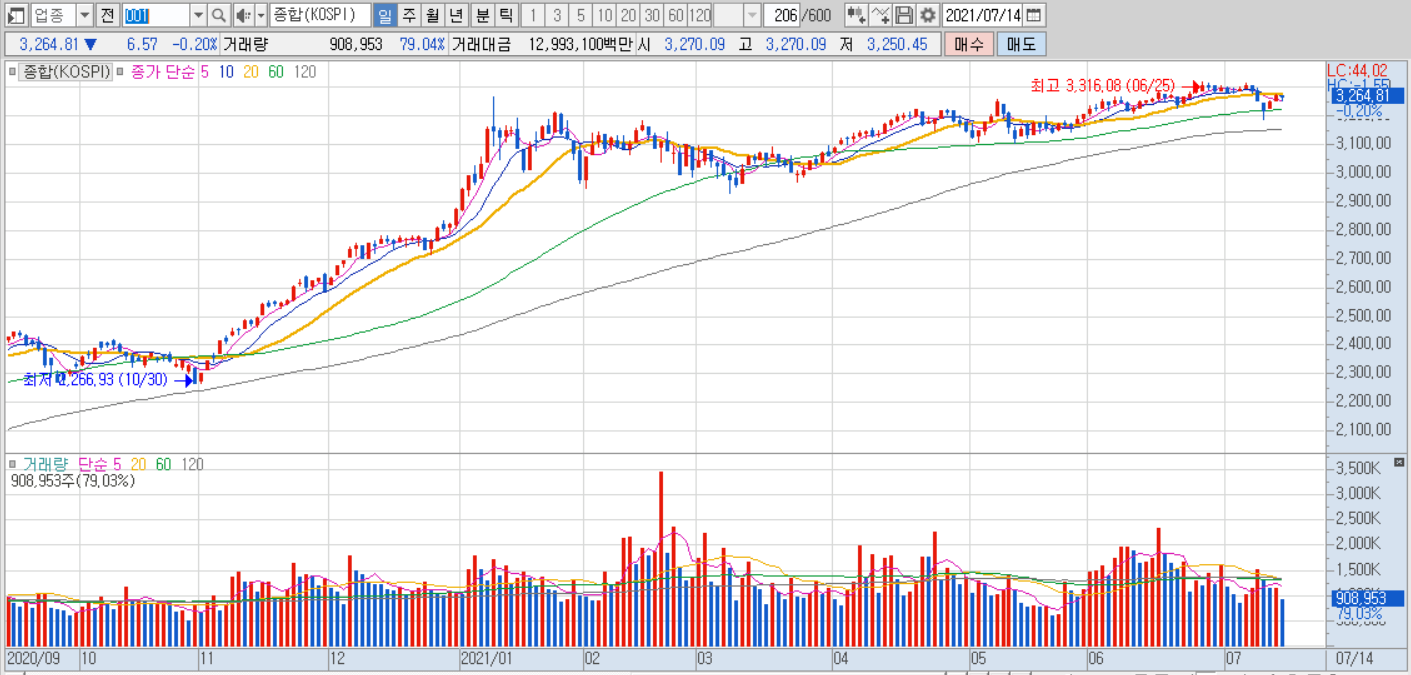Click the small box icon before 거래량 legend
This screenshot has height=675, width=1411.
[x=14, y=464]
